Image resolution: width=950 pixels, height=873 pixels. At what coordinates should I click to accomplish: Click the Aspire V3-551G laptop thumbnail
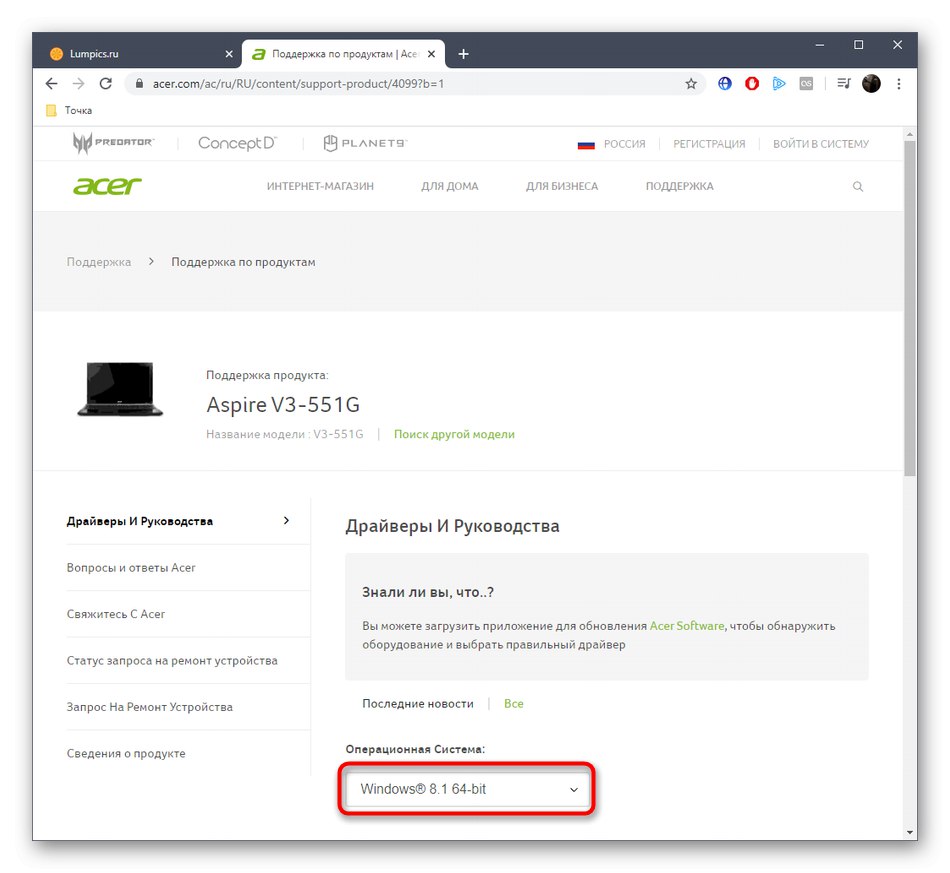pyautogui.click(x=120, y=389)
